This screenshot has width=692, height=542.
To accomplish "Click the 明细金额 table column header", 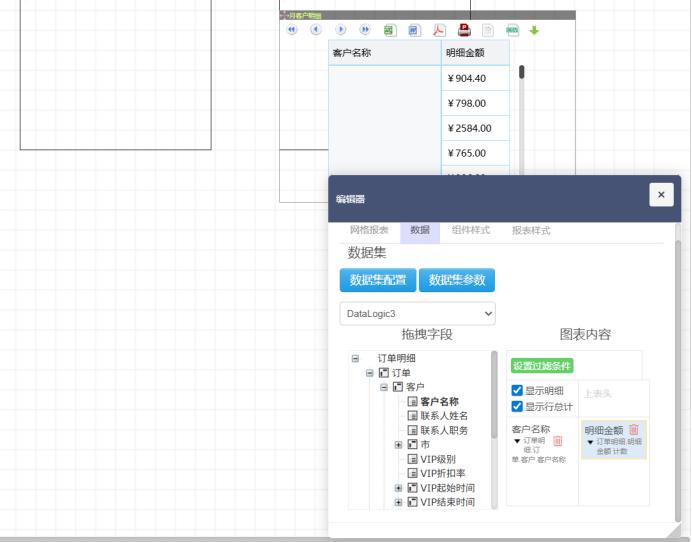I will tap(475, 53).
